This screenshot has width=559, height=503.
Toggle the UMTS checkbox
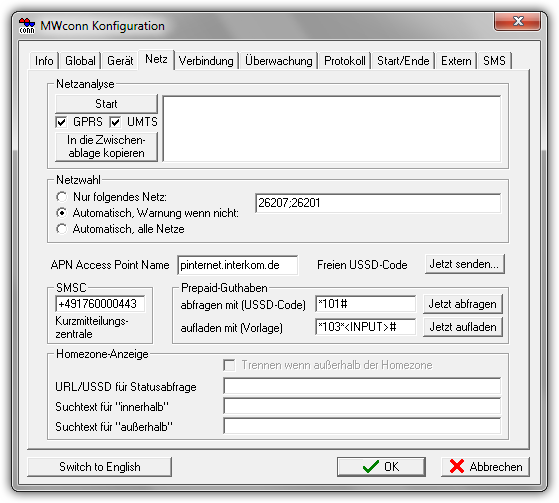pyautogui.click(x=115, y=122)
